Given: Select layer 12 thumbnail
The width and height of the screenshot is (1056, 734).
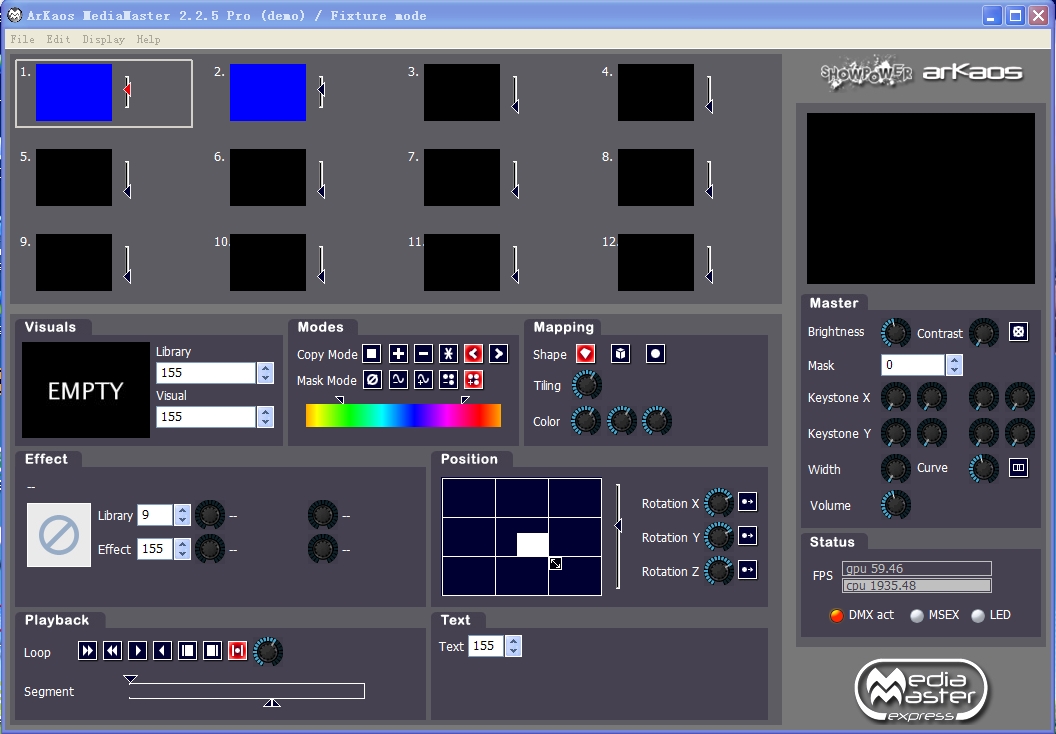Looking at the screenshot, I should 656,262.
